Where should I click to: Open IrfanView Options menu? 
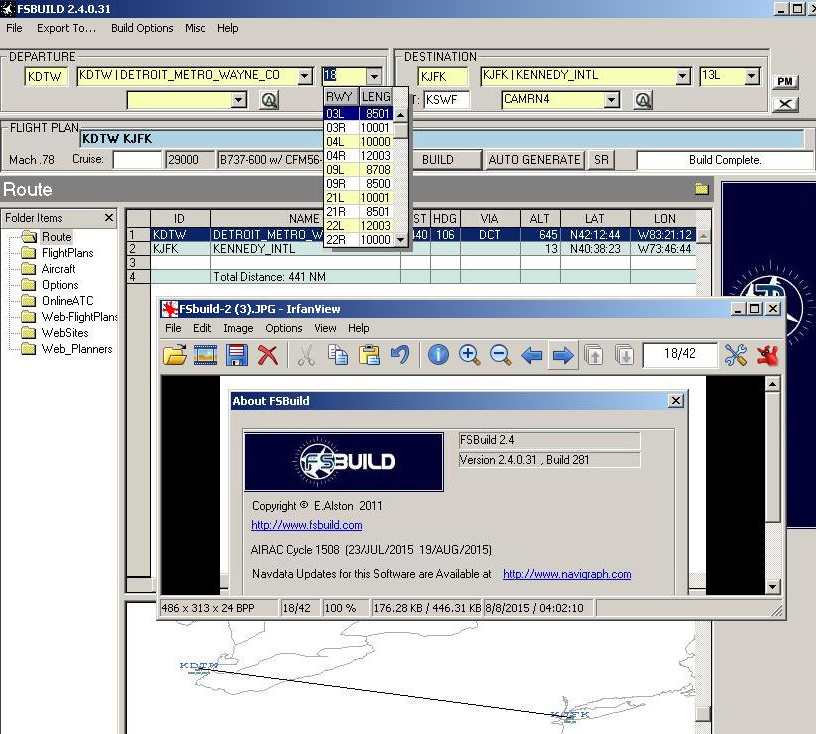point(284,328)
